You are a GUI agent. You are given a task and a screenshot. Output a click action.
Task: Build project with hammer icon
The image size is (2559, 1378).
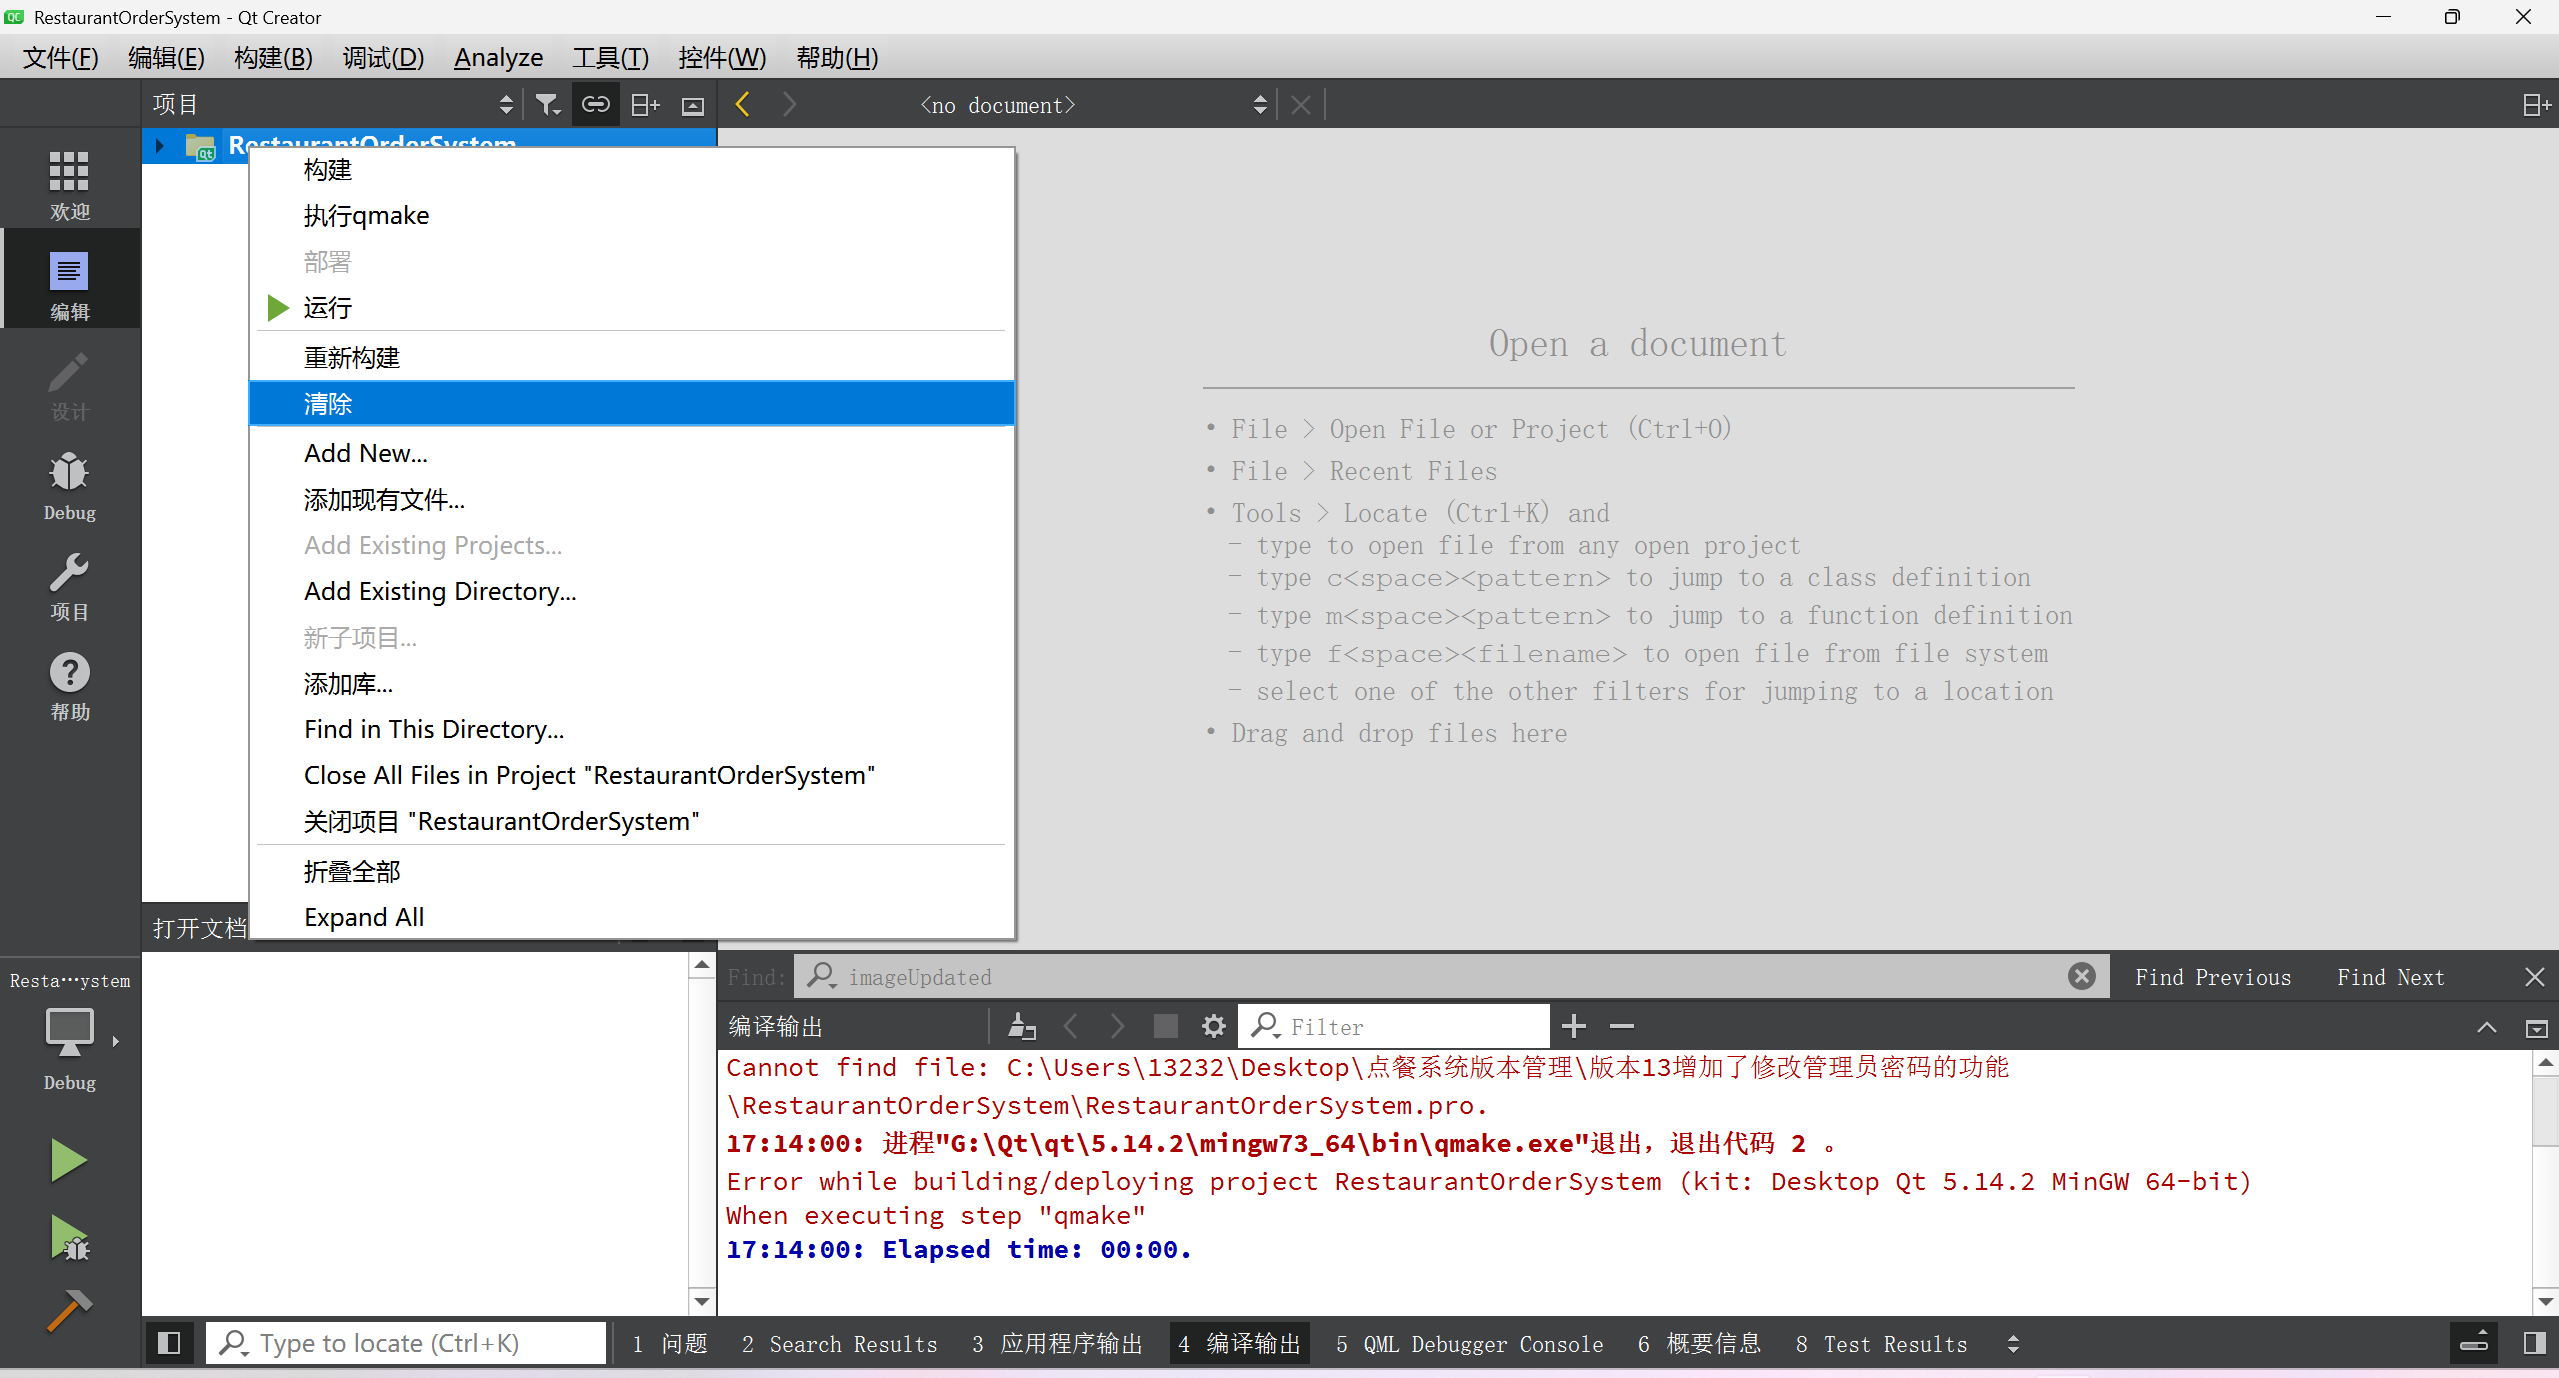point(69,1310)
